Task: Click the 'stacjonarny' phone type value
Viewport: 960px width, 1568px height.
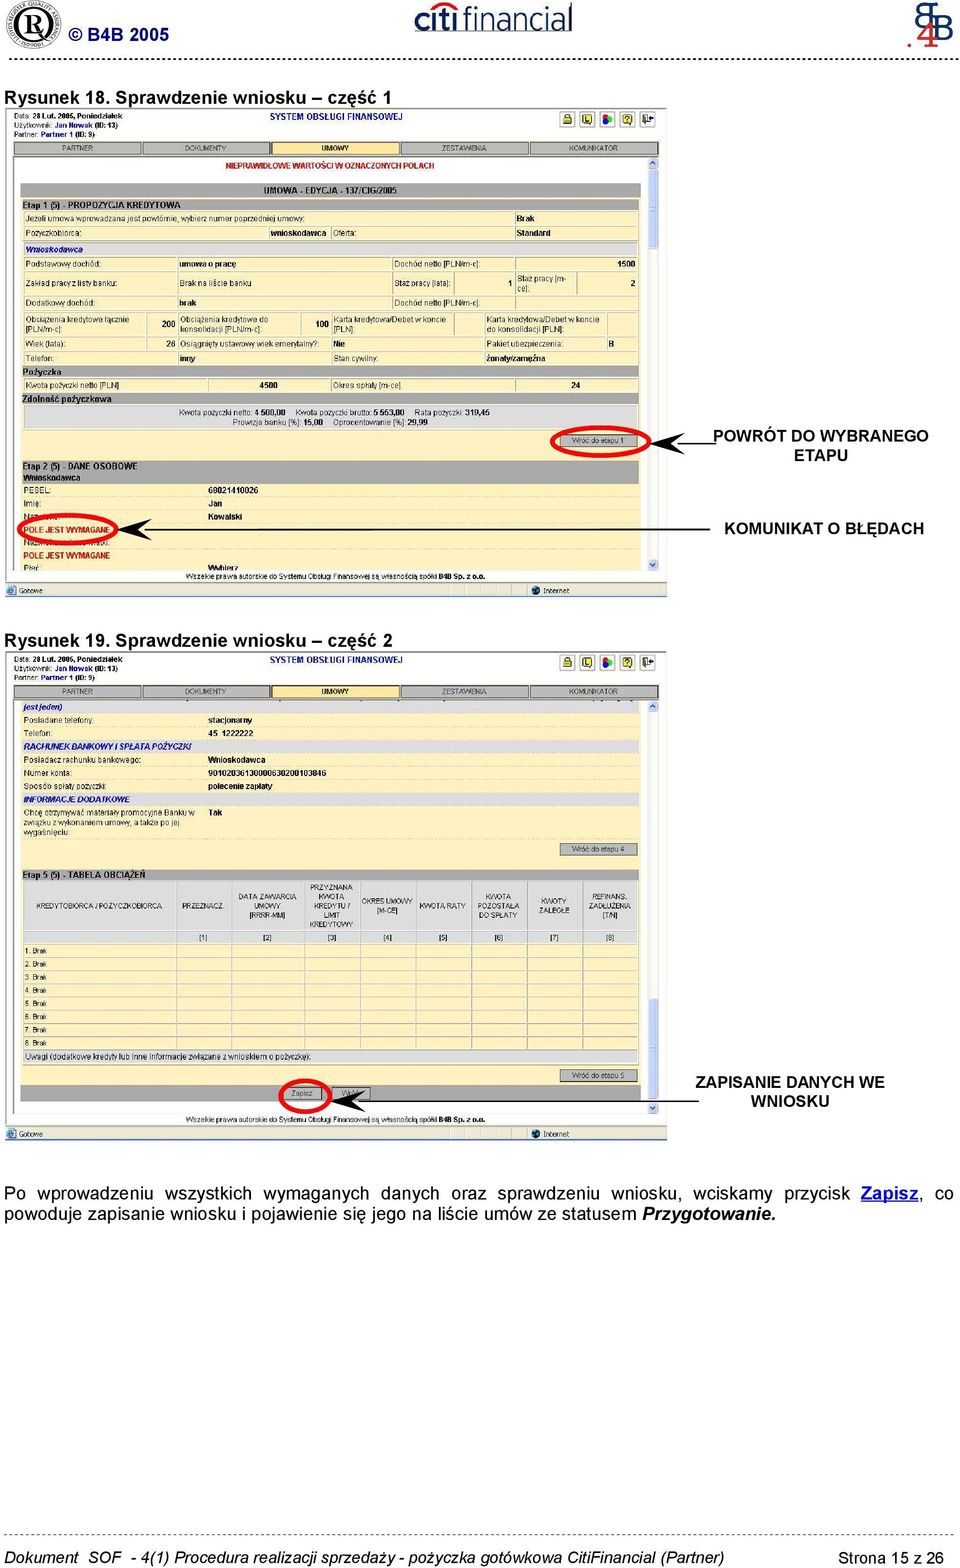Action: (x=230, y=720)
